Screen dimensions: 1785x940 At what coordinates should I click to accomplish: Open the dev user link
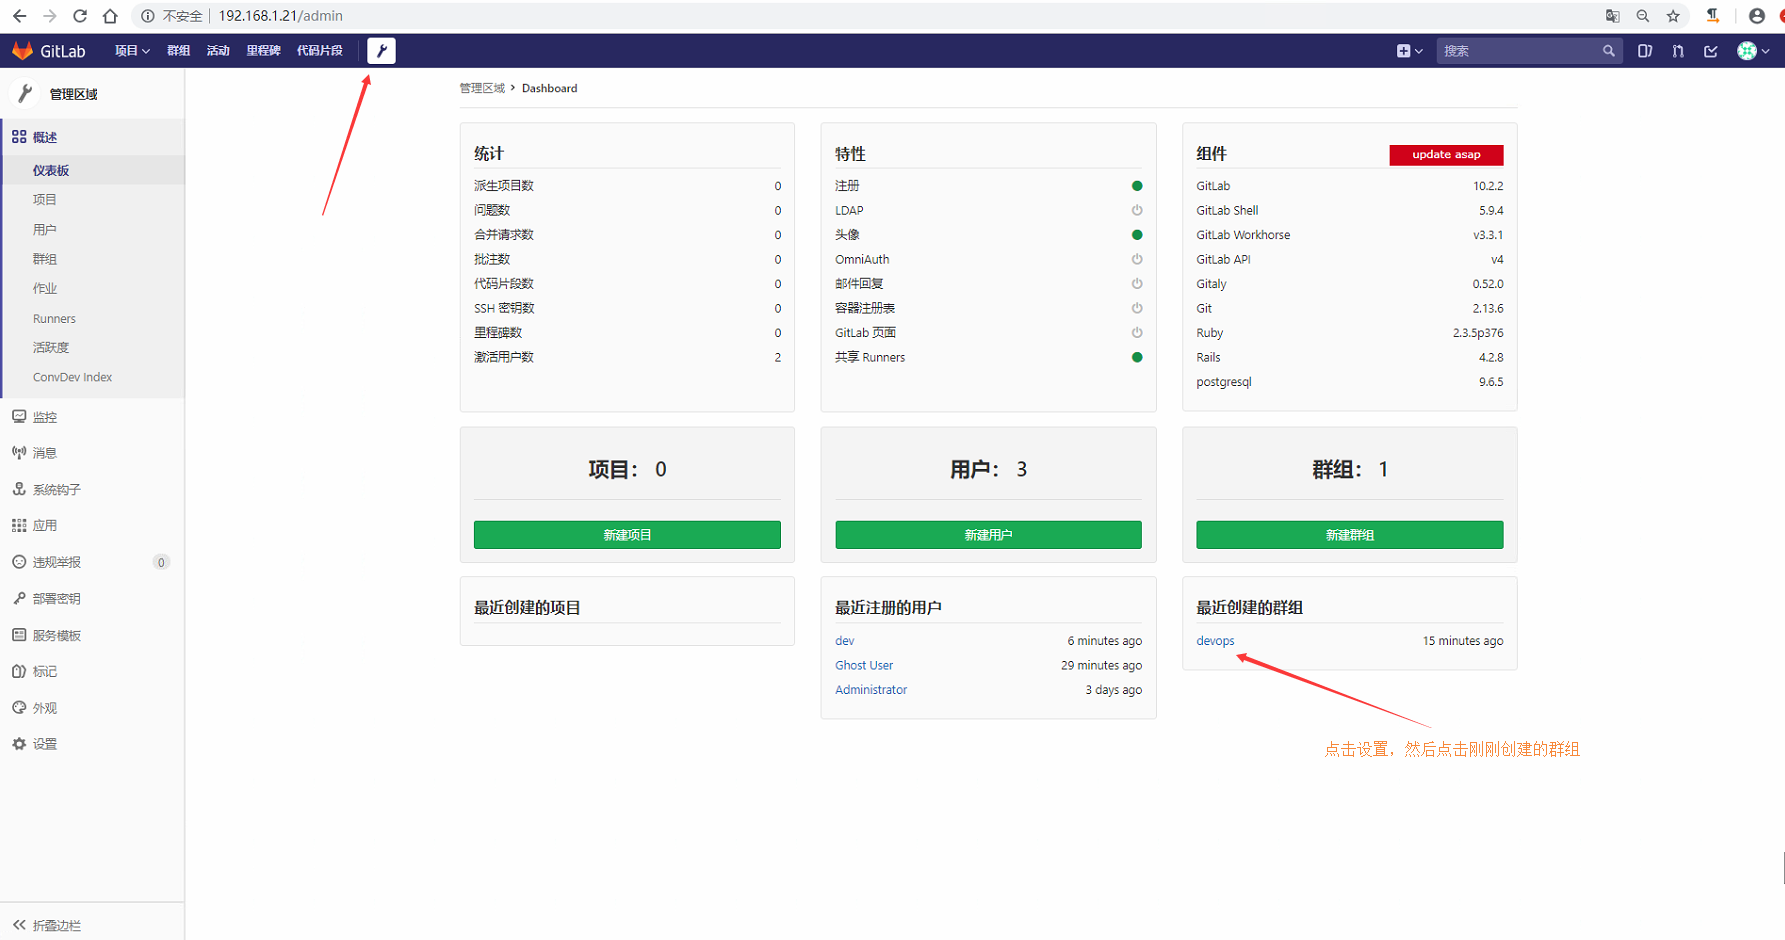tap(845, 641)
